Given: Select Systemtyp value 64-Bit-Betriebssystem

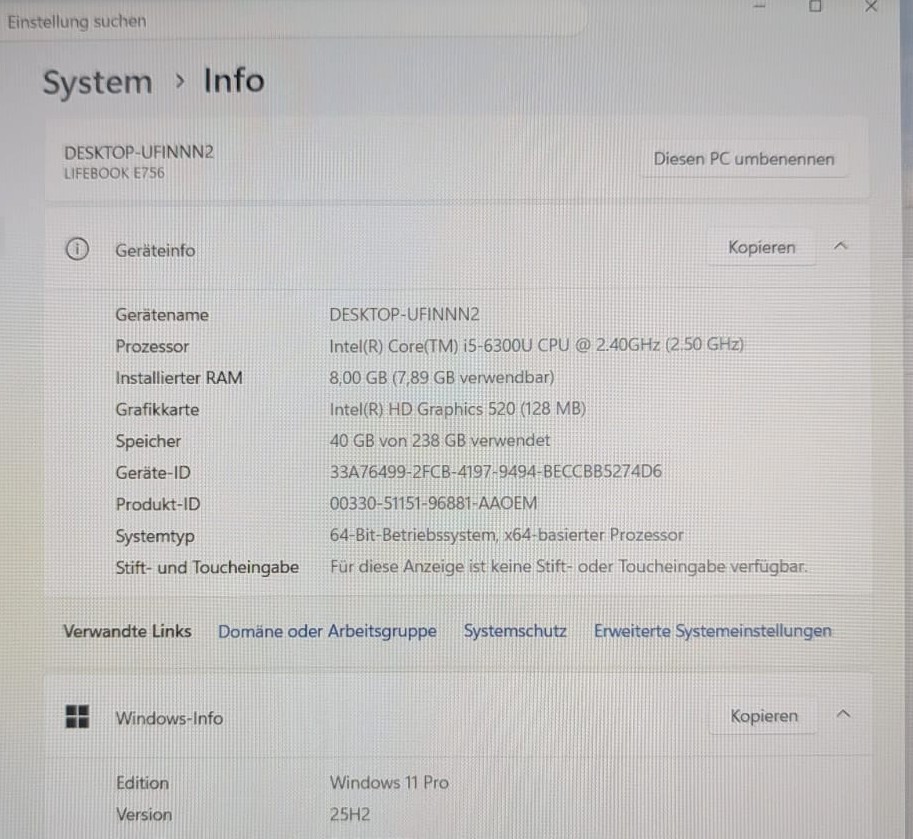Looking at the screenshot, I should click(x=413, y=535).
